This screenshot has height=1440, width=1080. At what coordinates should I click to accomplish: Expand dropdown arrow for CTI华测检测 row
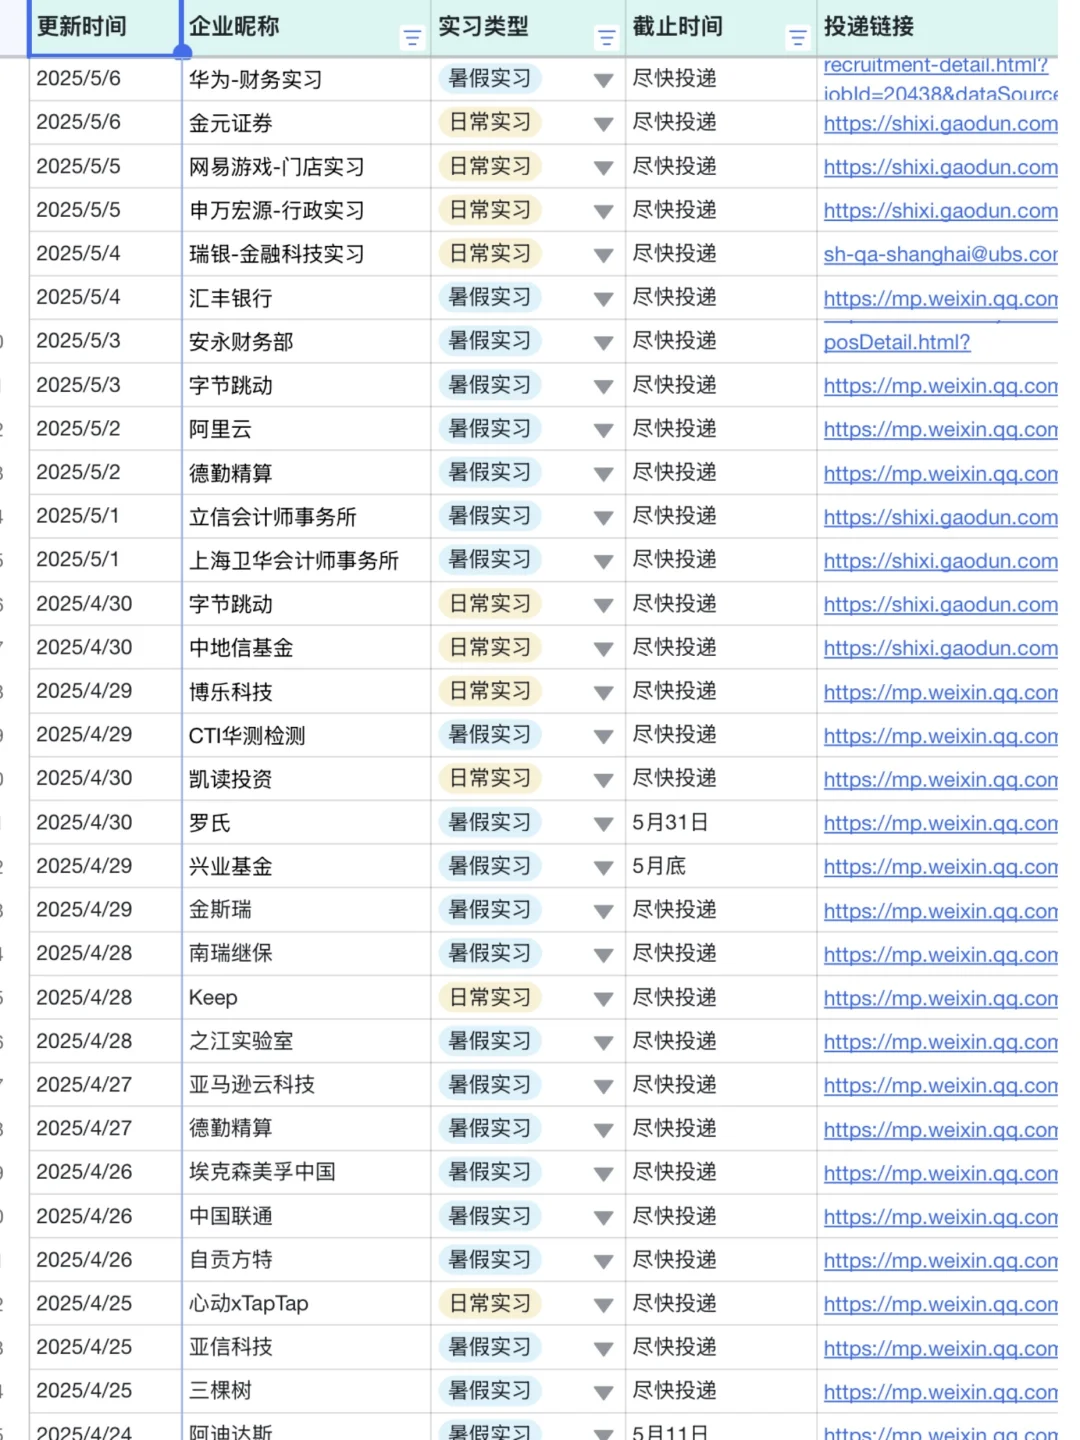603,736
